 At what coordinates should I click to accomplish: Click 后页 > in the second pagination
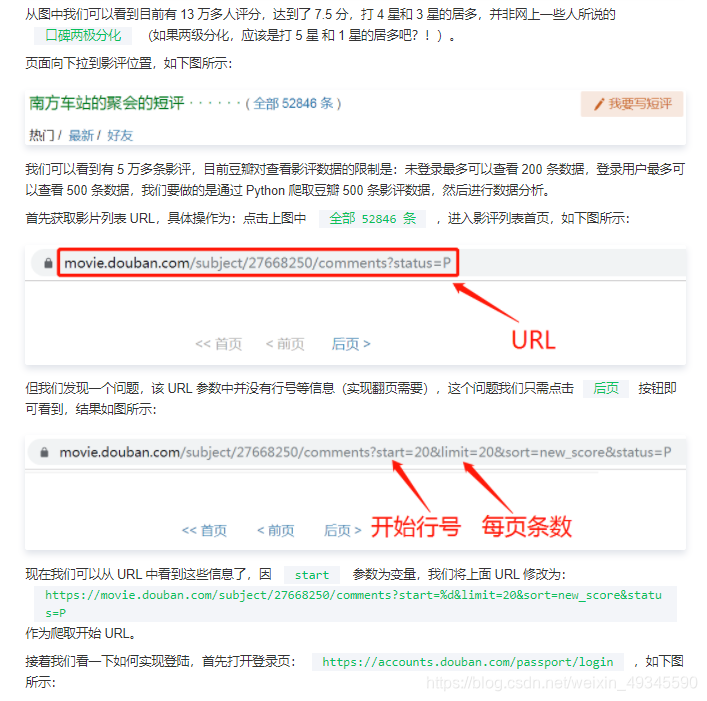pyautogui.click(x=343, y=530)
